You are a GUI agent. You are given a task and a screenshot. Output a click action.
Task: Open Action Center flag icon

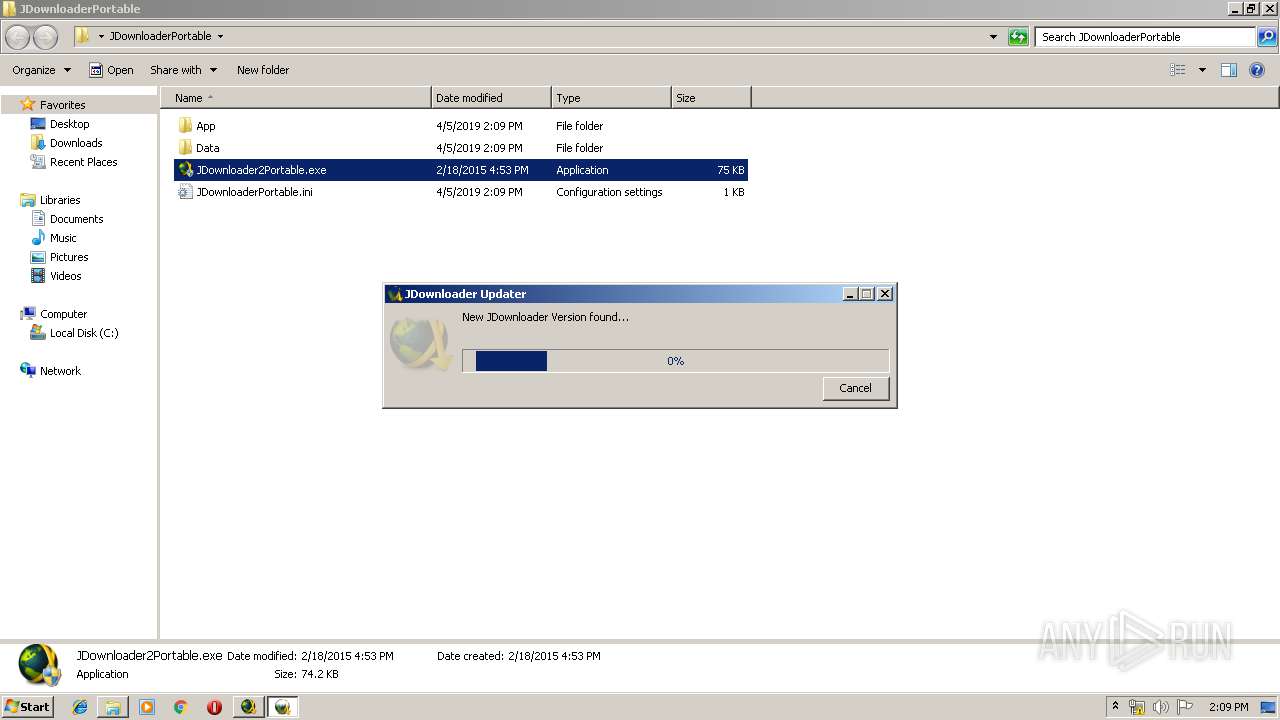(x=1185, y=707)
